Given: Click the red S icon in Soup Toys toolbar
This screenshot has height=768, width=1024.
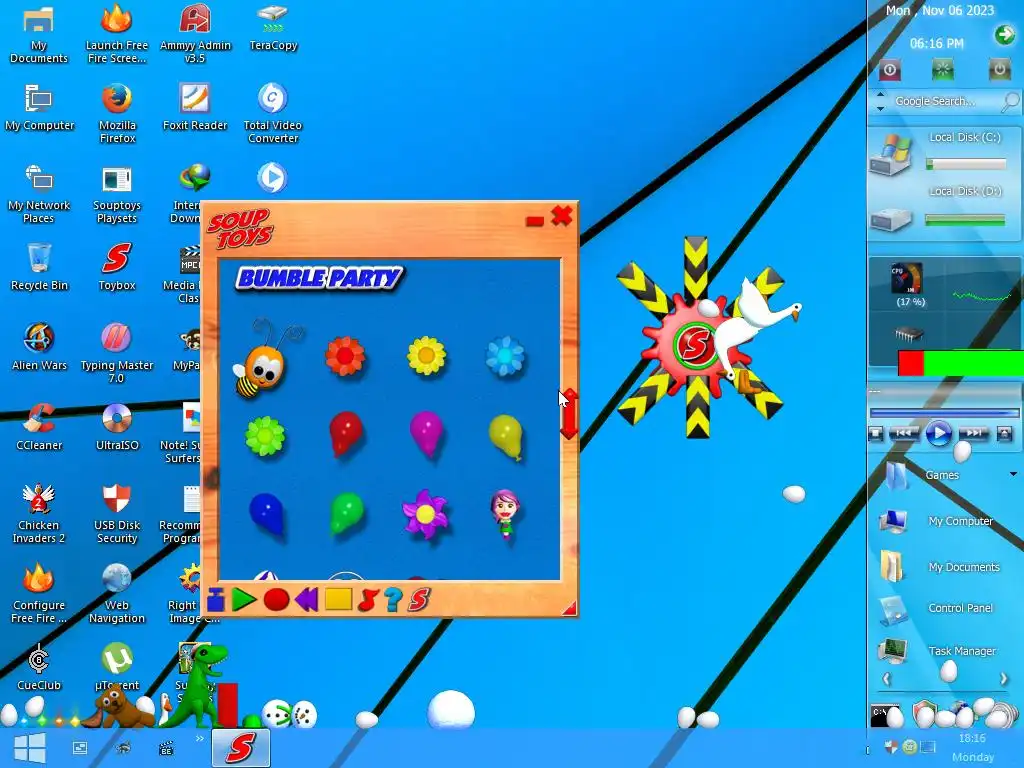Looking at the screenshot, I should 419,600.
